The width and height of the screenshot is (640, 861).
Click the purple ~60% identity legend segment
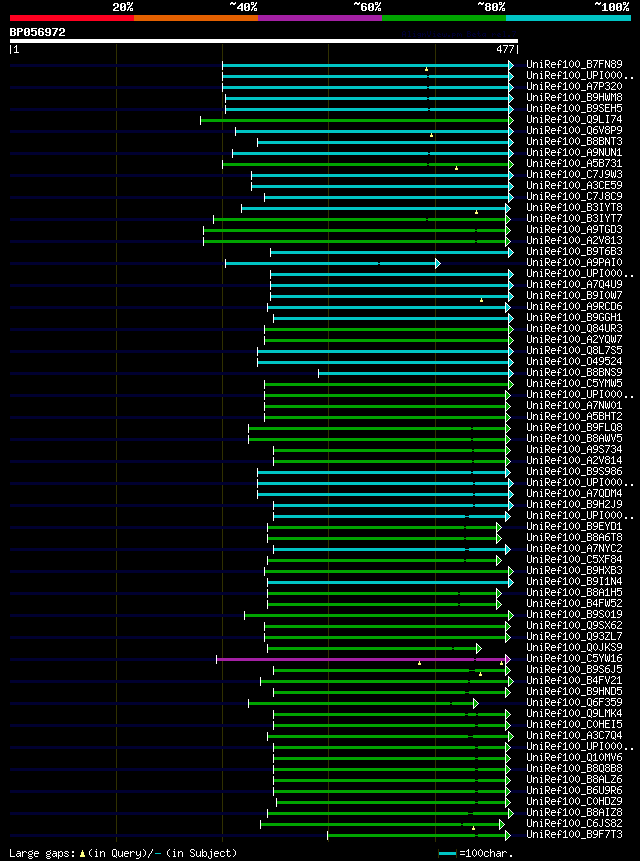320,18
